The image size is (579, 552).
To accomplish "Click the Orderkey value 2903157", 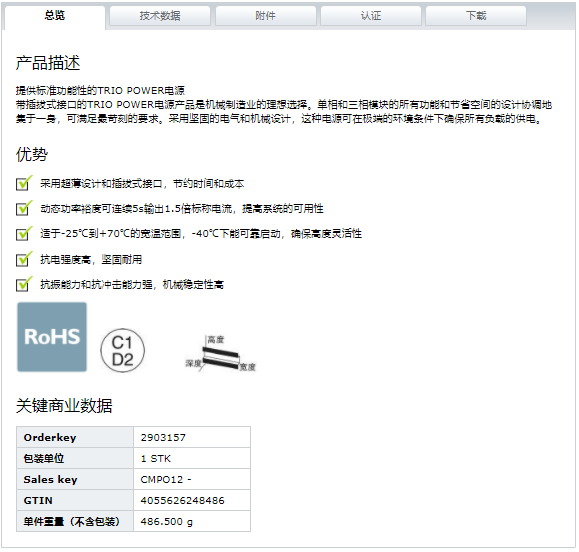I will [x=163, y=438].
